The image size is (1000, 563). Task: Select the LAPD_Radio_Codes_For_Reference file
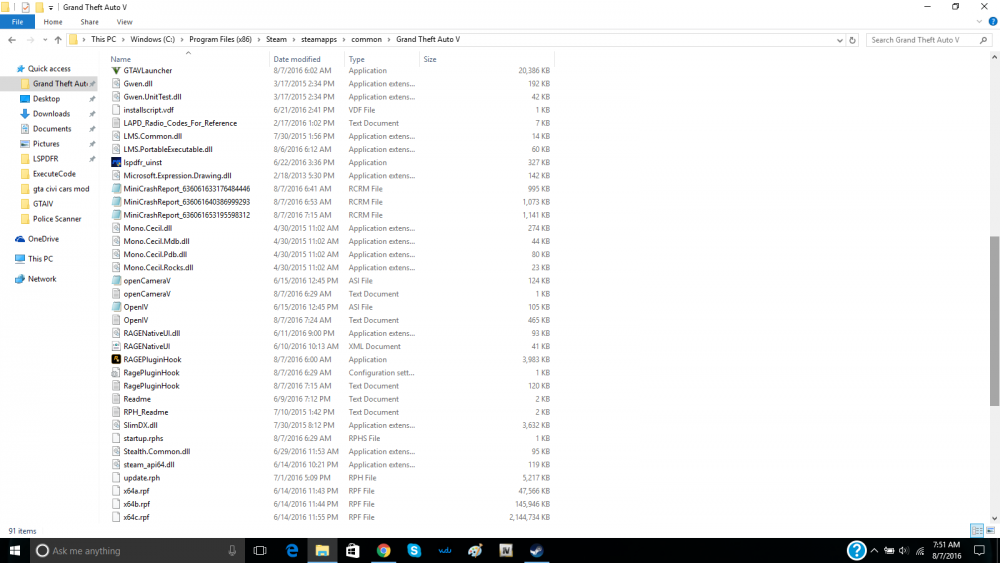click(x=180, y=123)
